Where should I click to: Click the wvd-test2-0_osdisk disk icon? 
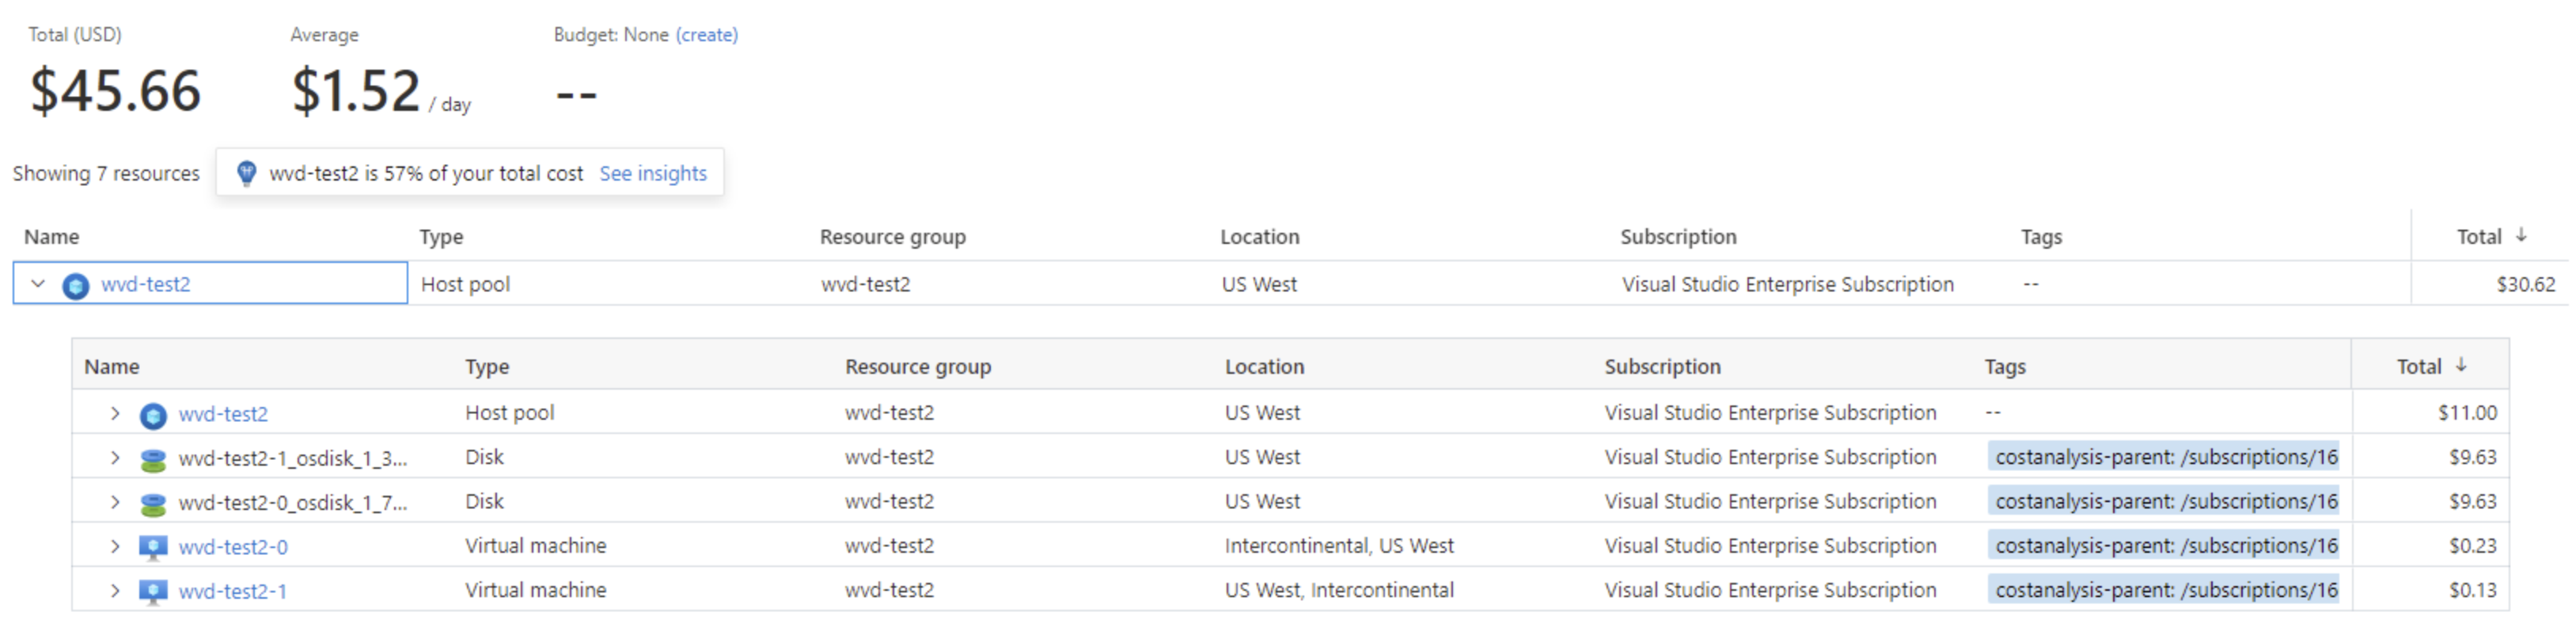click(153, 503)
